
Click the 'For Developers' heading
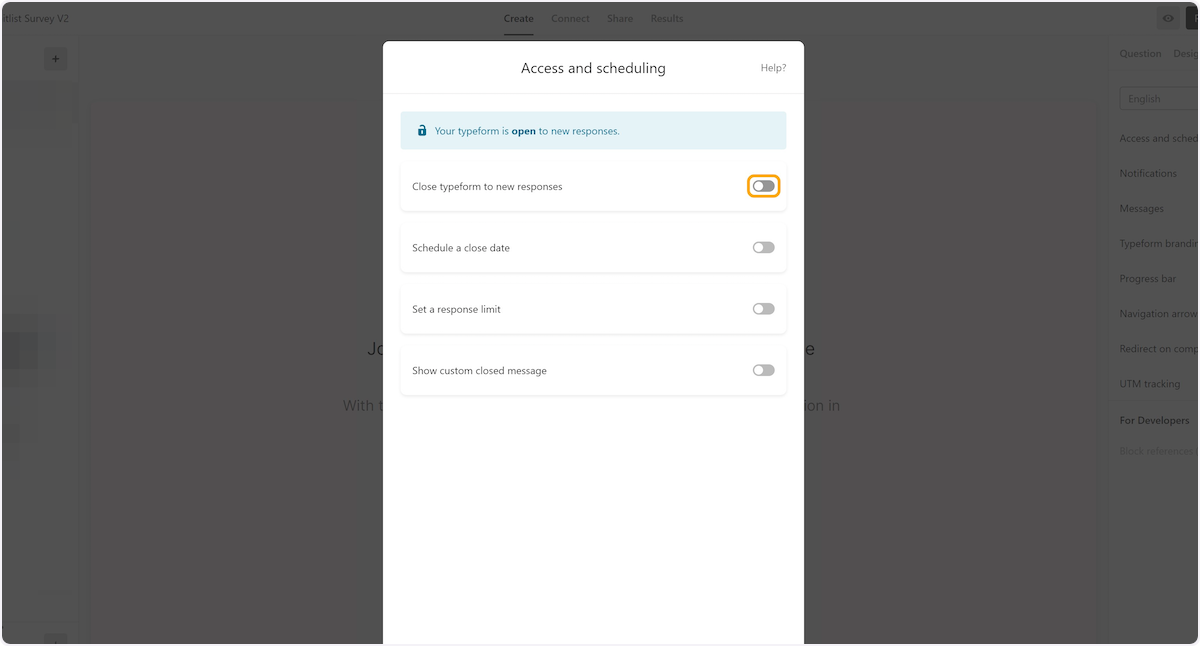point(1154,420)
